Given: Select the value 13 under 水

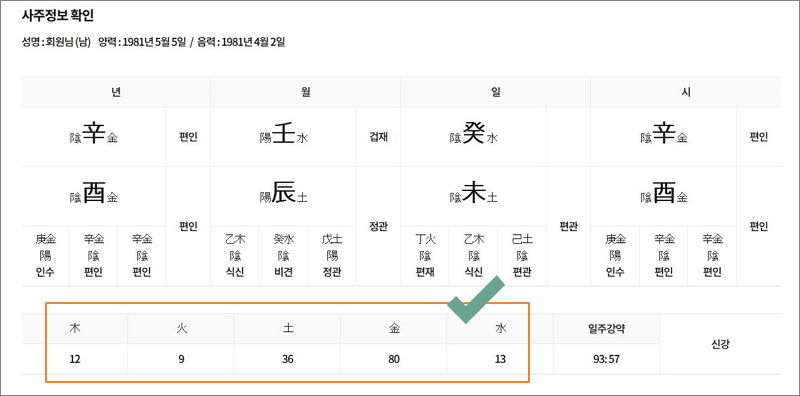Looking at the screenshot, I should point(500,359).
